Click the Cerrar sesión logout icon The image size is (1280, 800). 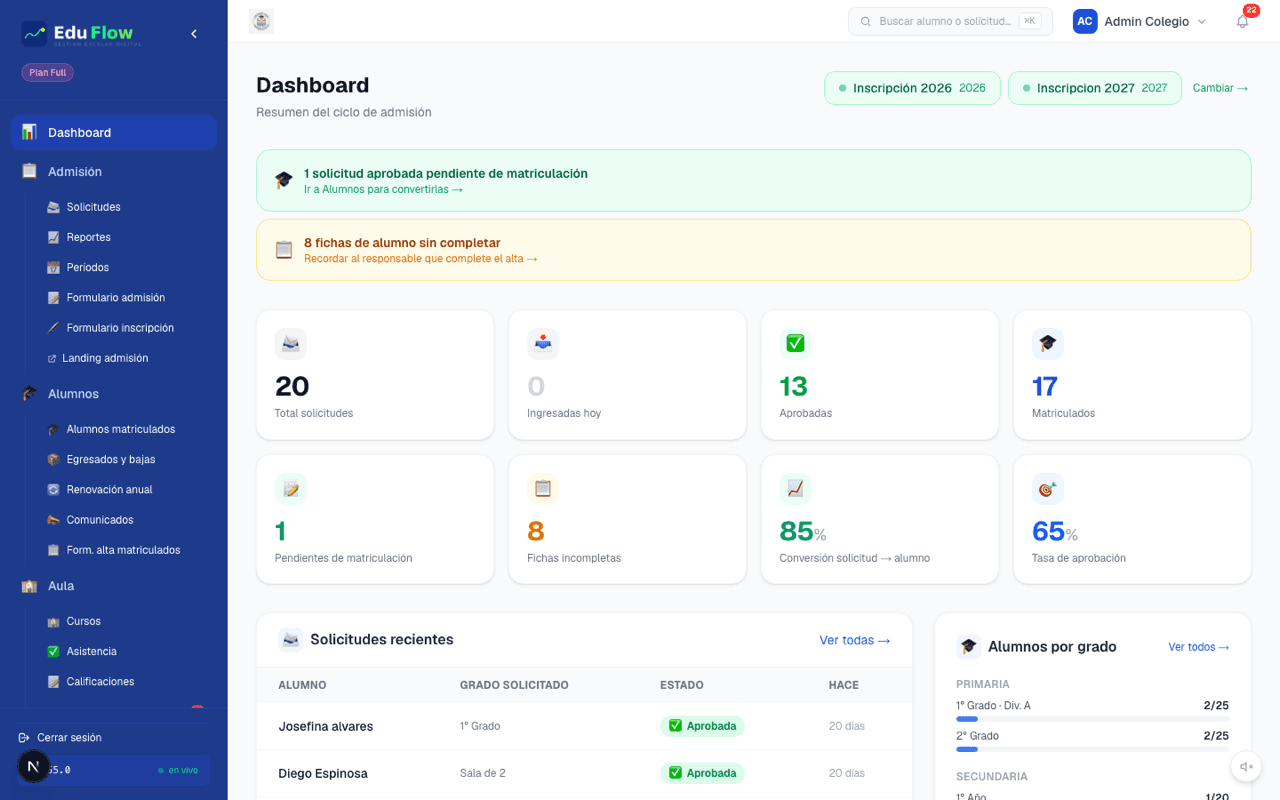24,738
